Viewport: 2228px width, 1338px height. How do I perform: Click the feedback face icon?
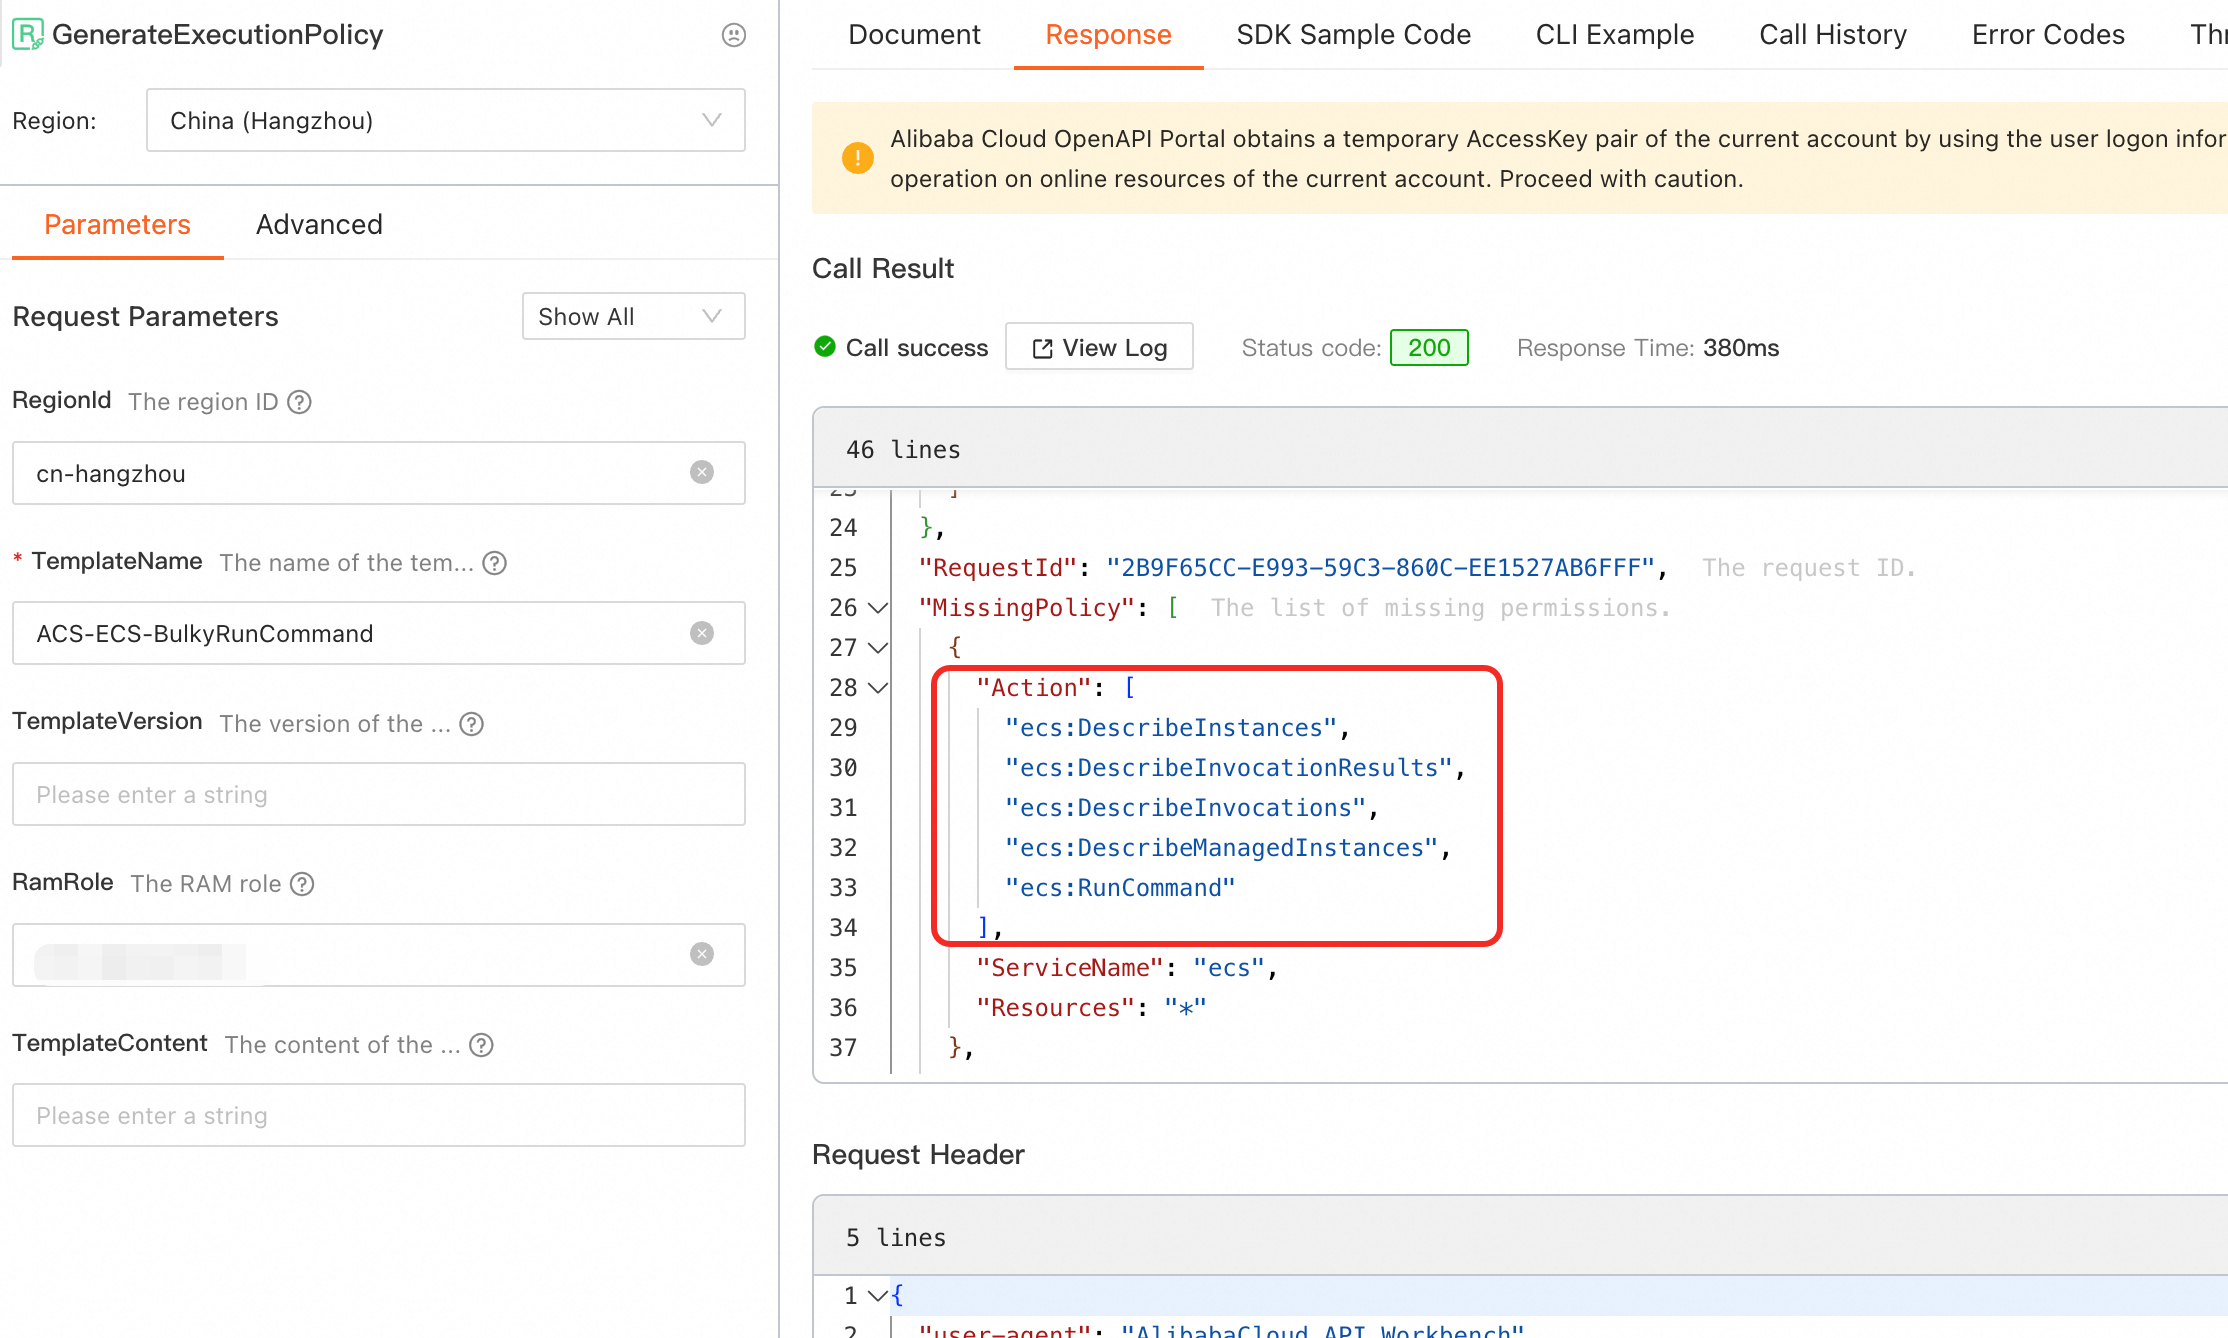coord(734,35)
